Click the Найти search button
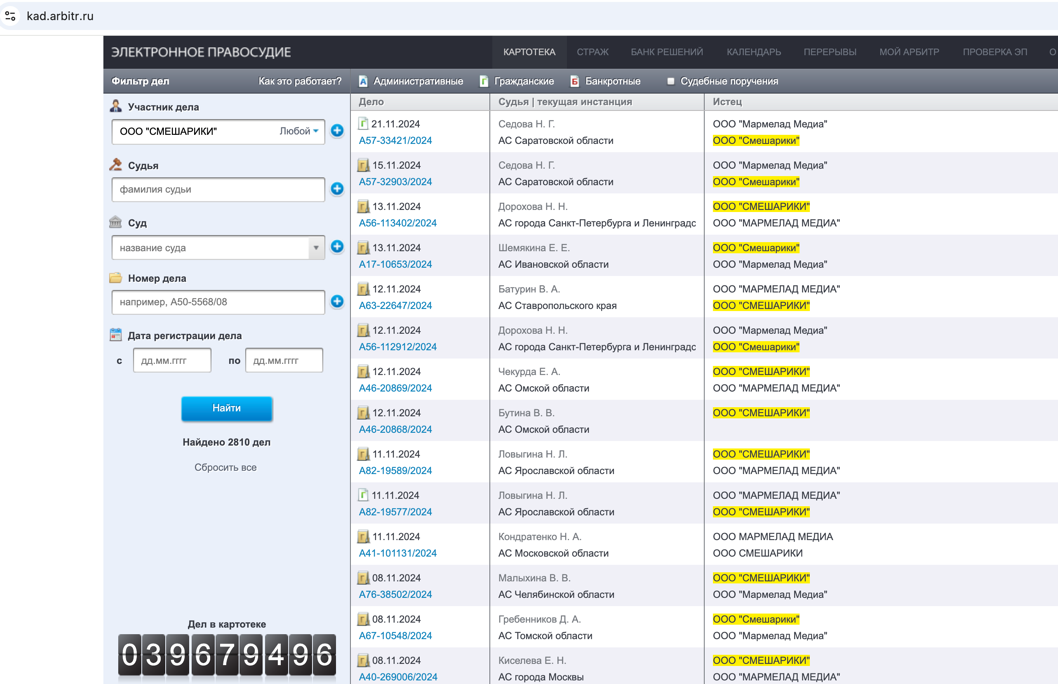The width and height of the screenshot is (1058, 684). 227,408
